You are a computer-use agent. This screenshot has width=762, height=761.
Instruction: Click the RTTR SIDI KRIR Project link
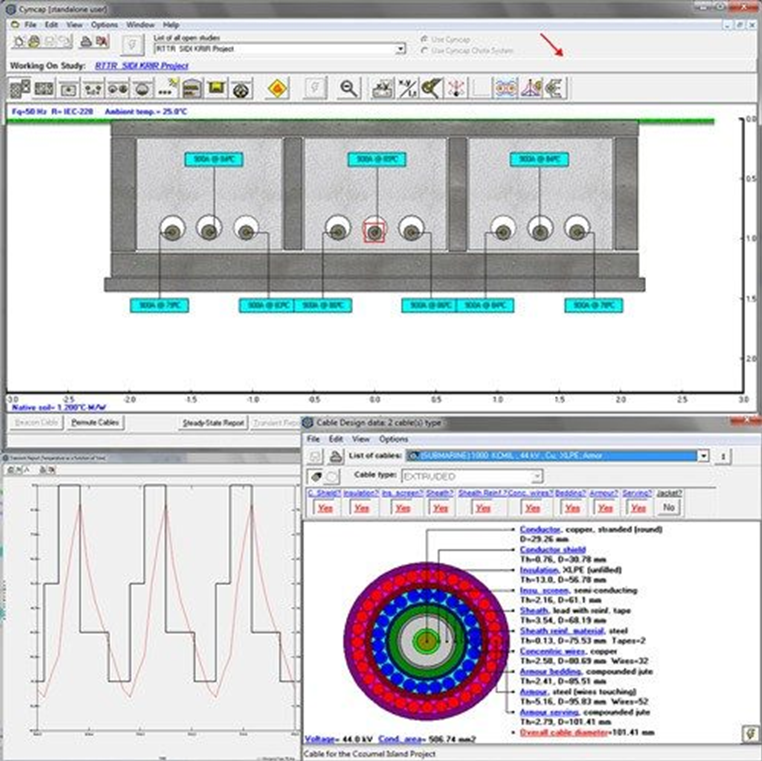(x=141, y=65)
